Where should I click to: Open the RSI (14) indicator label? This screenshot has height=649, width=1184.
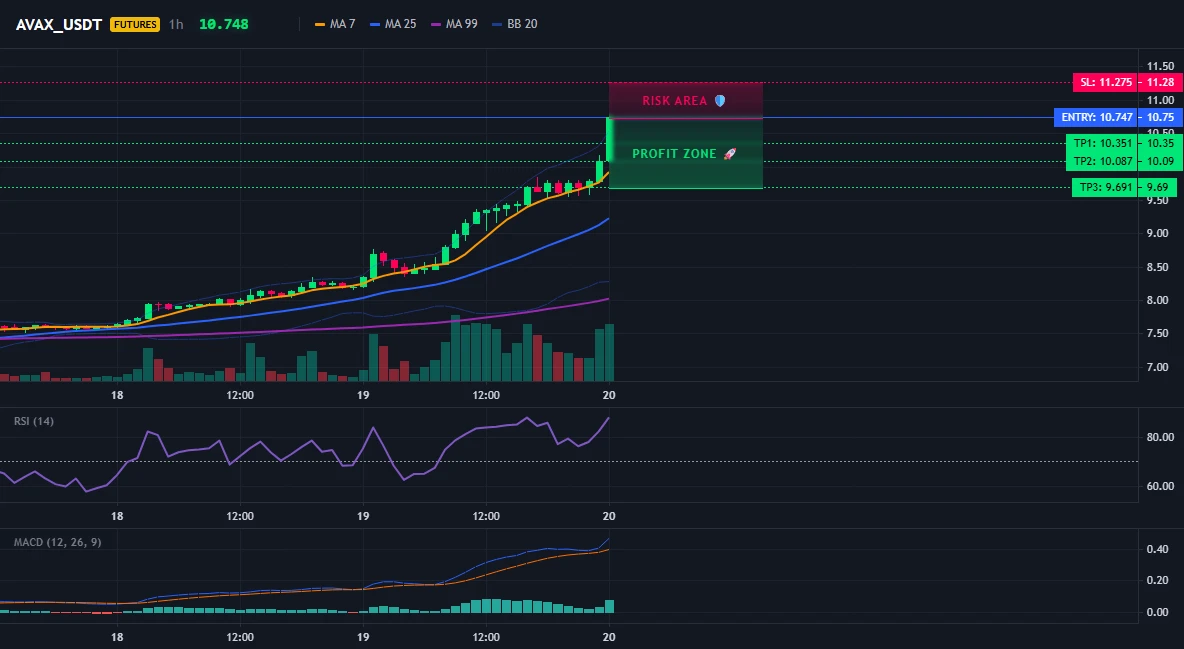[x=33, y=421]
